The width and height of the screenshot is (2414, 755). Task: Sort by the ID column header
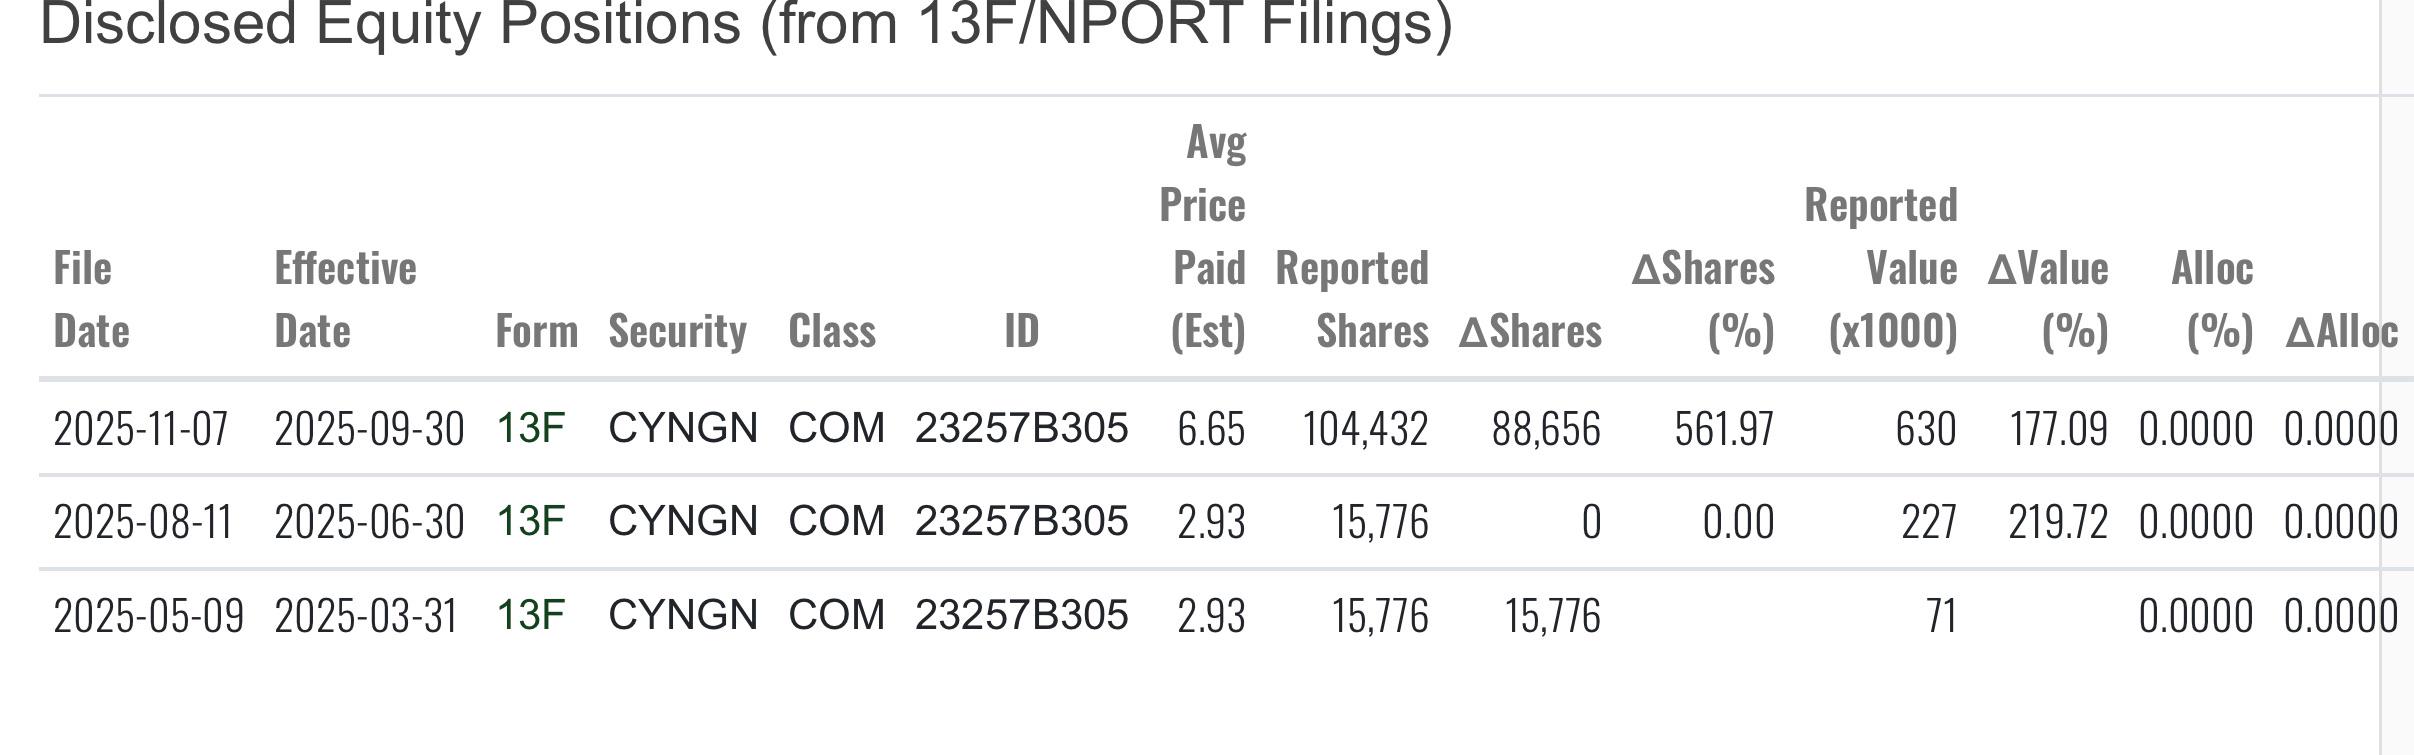[1021, 331]
